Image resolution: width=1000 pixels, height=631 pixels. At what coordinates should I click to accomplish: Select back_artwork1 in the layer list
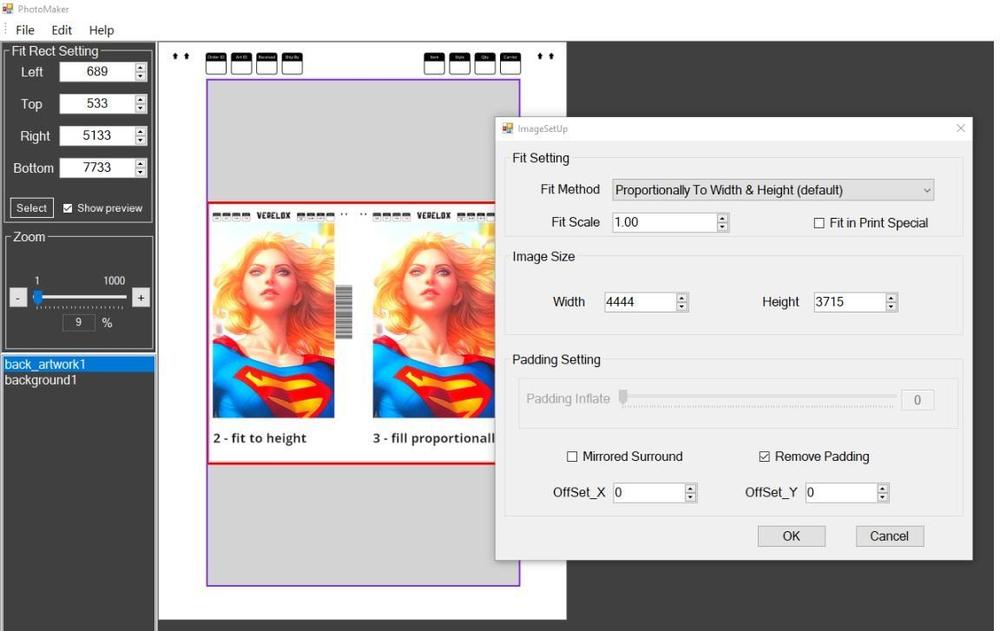[x=78, y=364]
